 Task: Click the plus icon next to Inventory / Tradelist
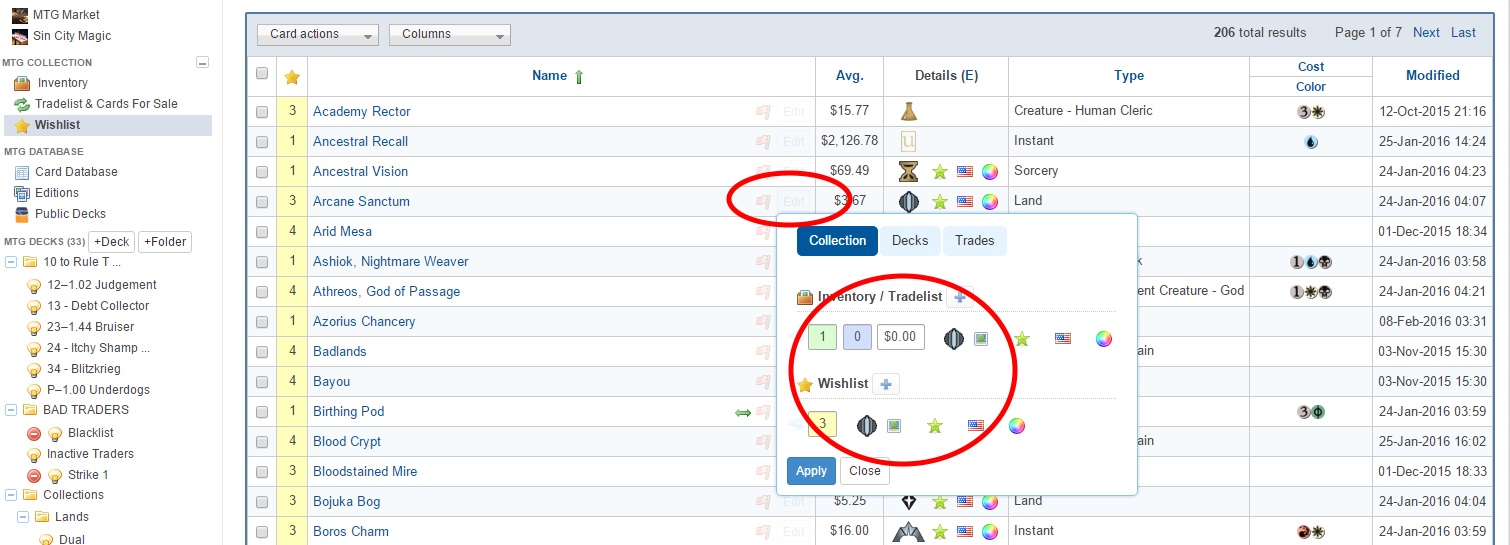(959, 297)
